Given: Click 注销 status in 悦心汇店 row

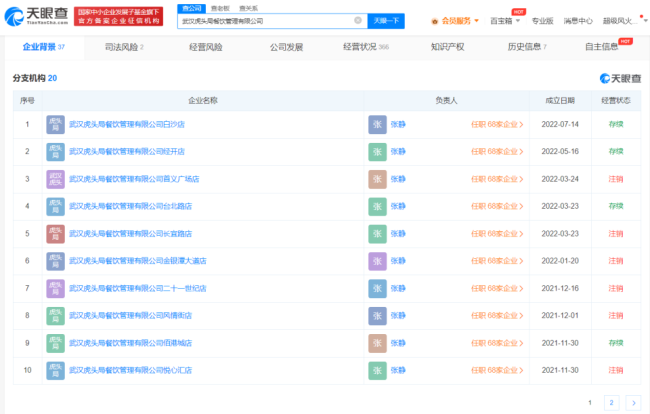Looking at the screenshot, I should [616, 370].
